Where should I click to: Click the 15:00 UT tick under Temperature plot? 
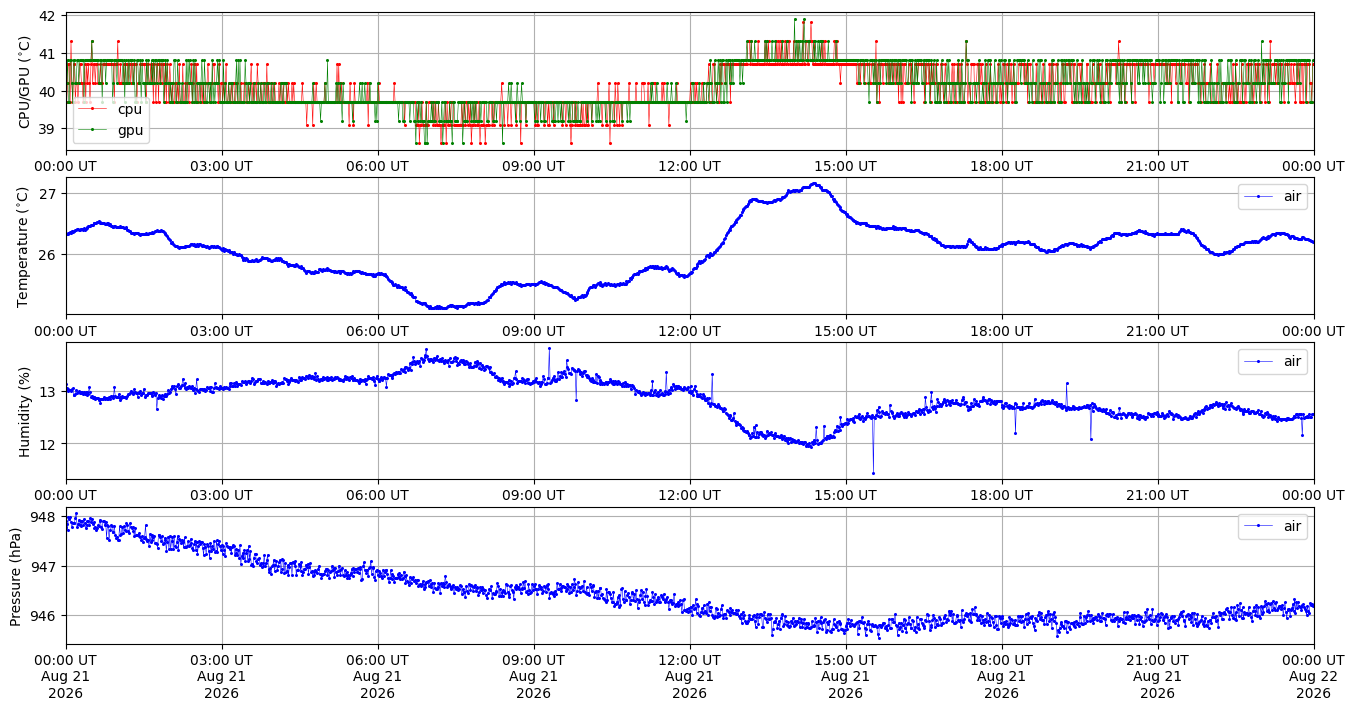(846, 331)
